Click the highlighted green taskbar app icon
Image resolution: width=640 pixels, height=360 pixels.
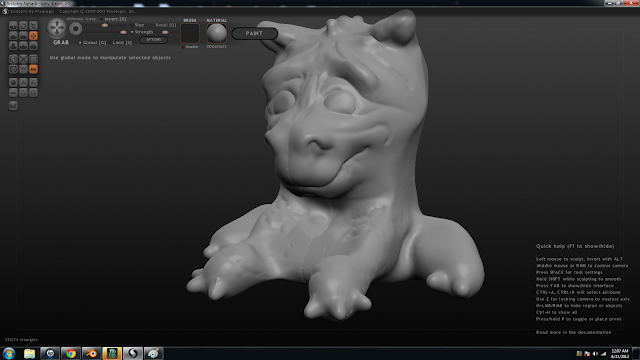tap(112, 353)
